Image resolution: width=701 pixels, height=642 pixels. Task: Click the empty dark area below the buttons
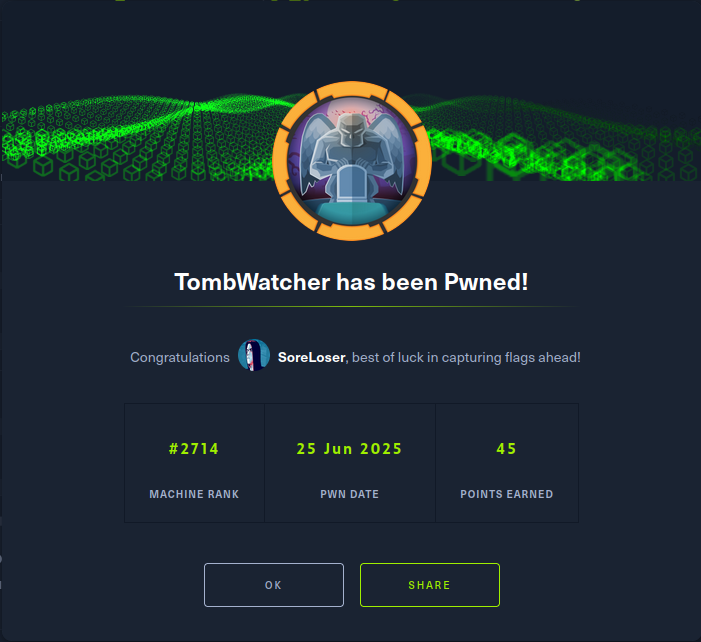pyautogui.click(x=351, y=624)
